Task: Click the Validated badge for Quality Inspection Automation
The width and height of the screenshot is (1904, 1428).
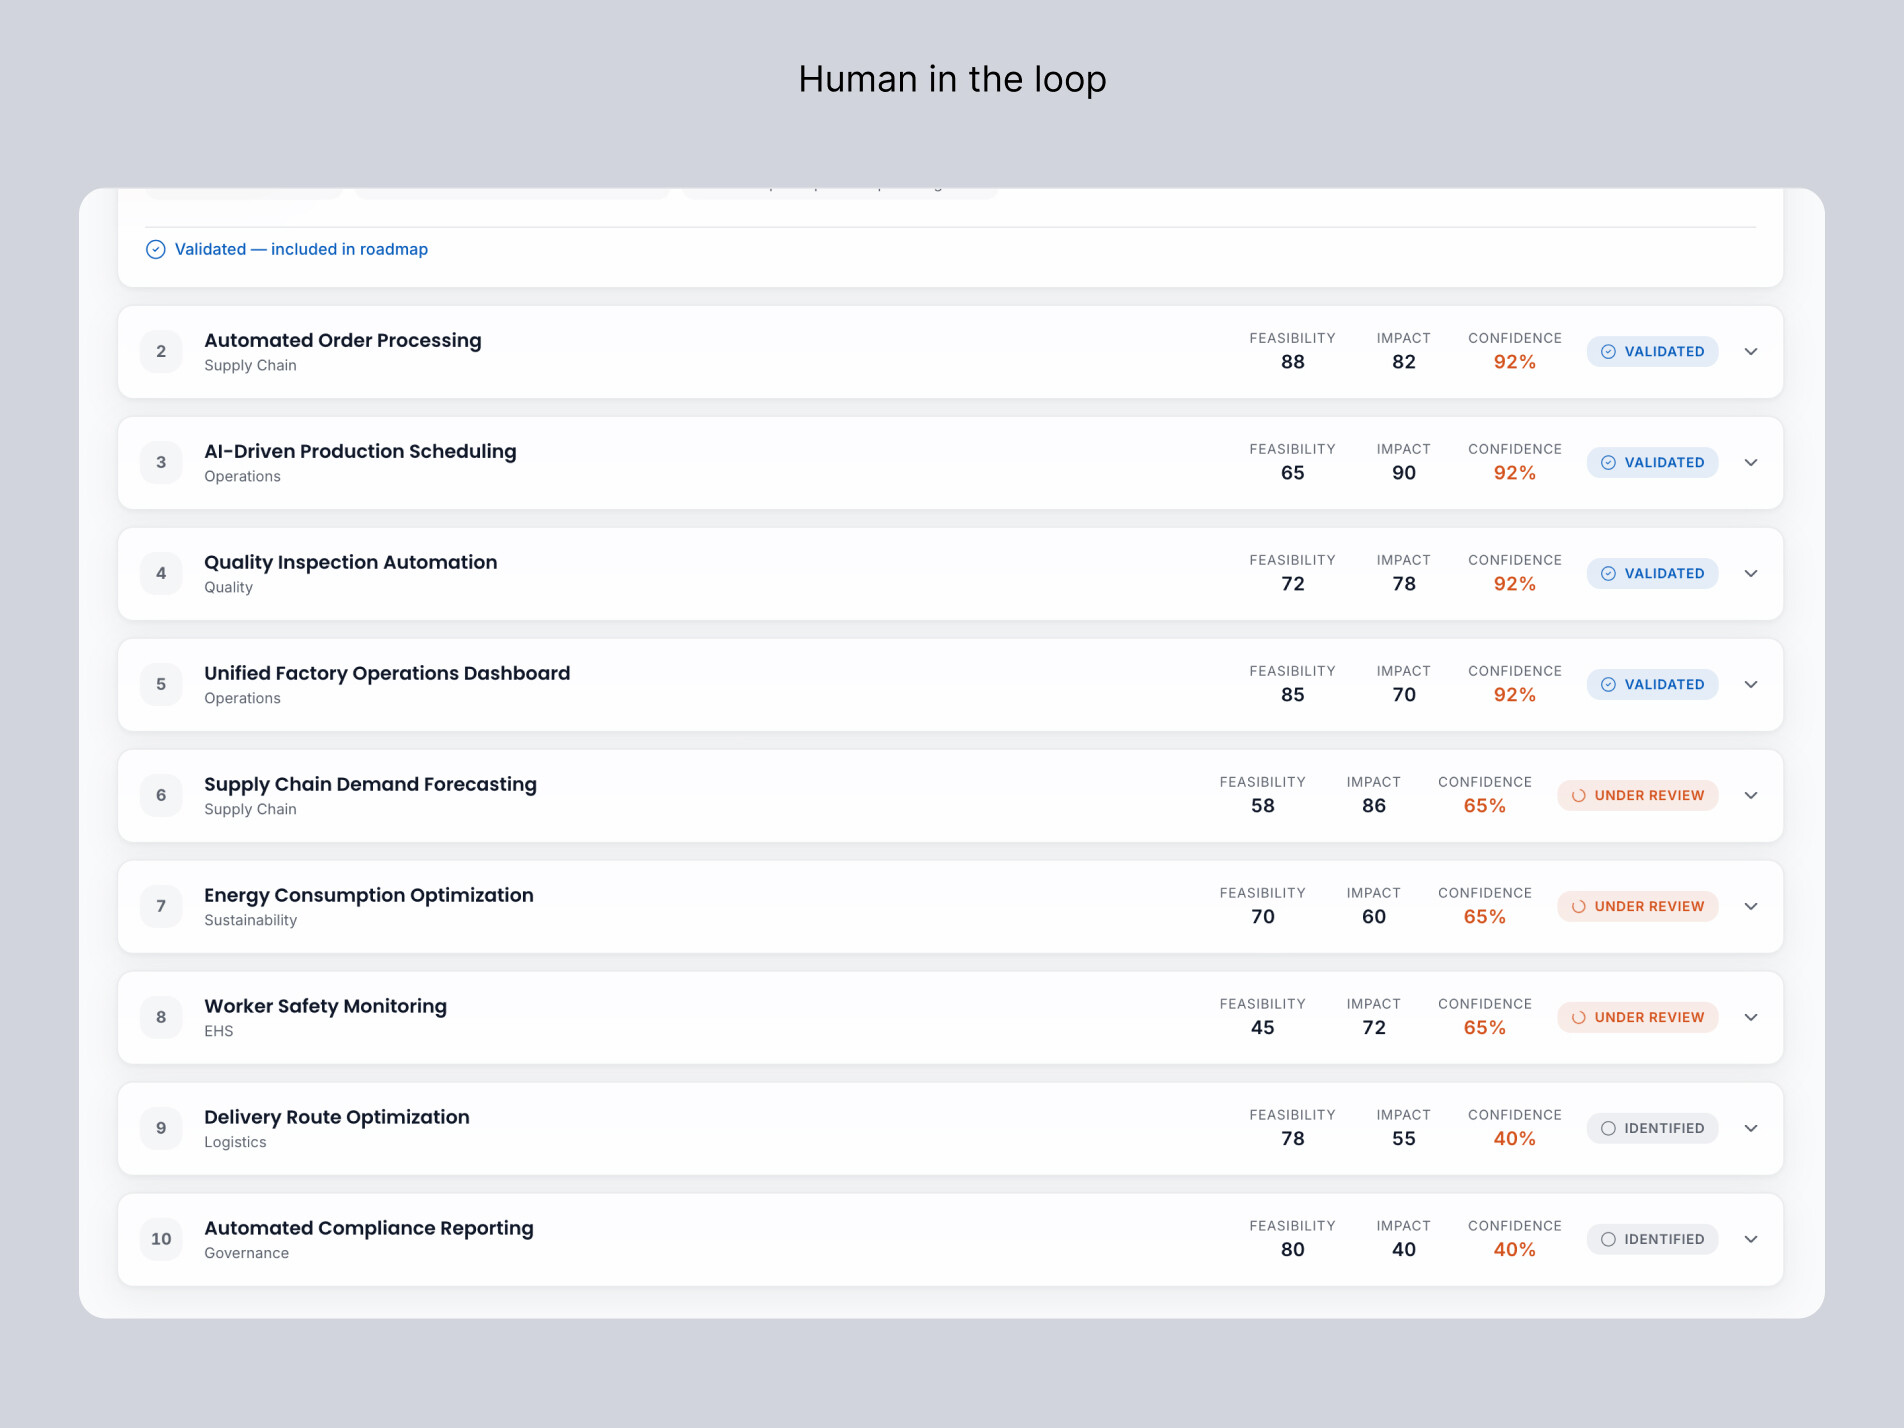Action: pos(1652,574)
